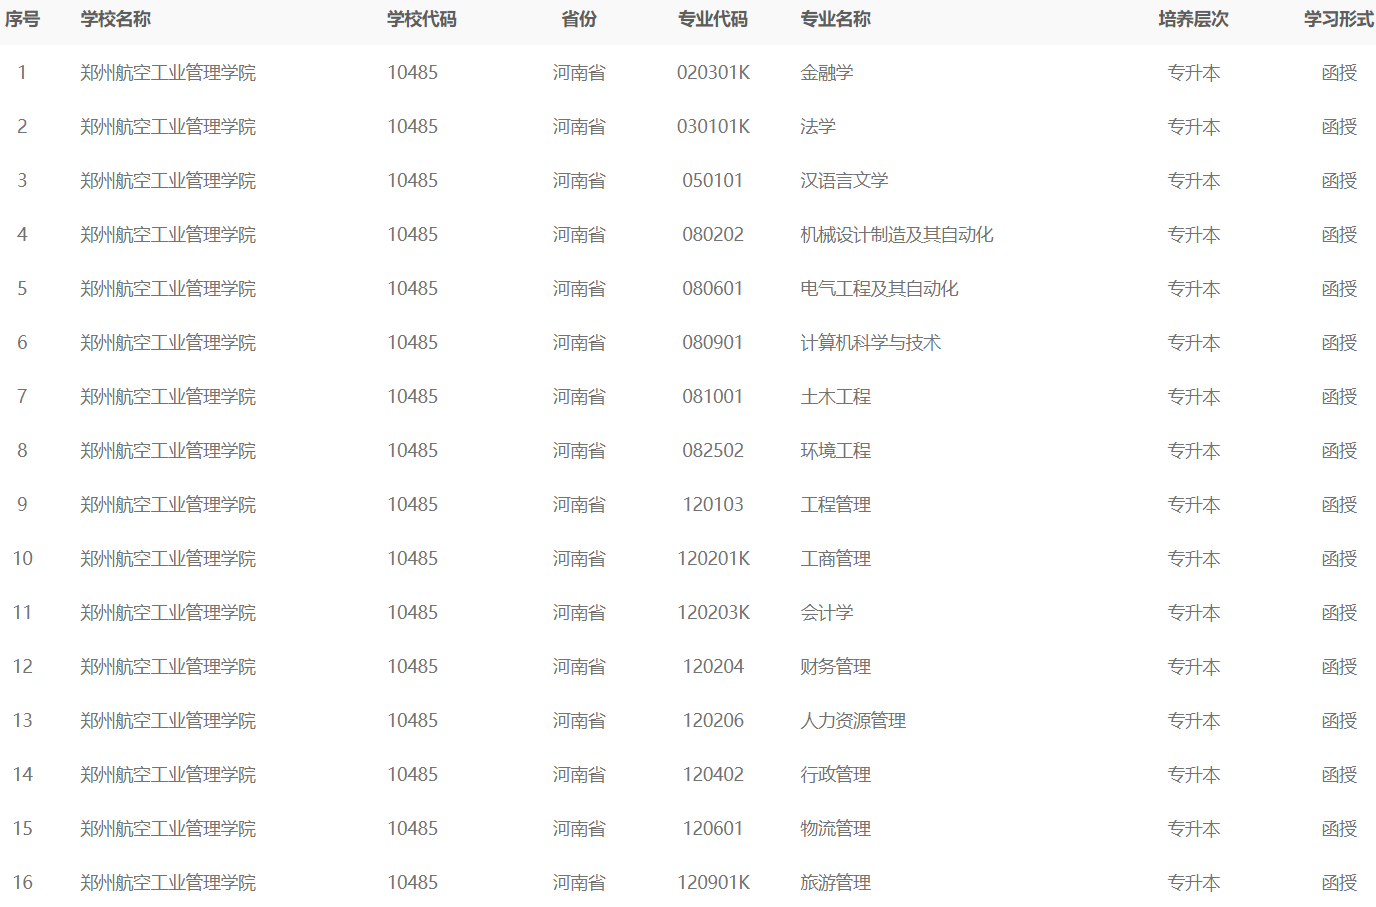Select the major name 法学

tap(818, 127)
